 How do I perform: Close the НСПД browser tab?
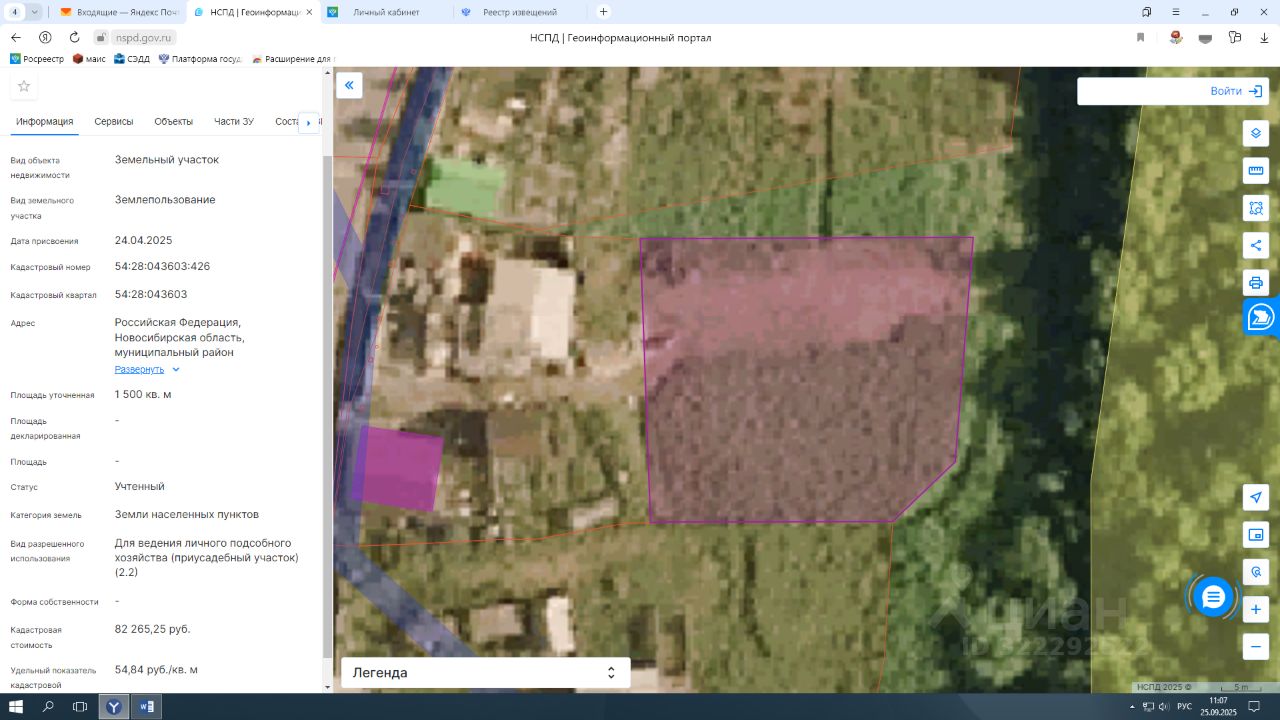pos(308,12)
